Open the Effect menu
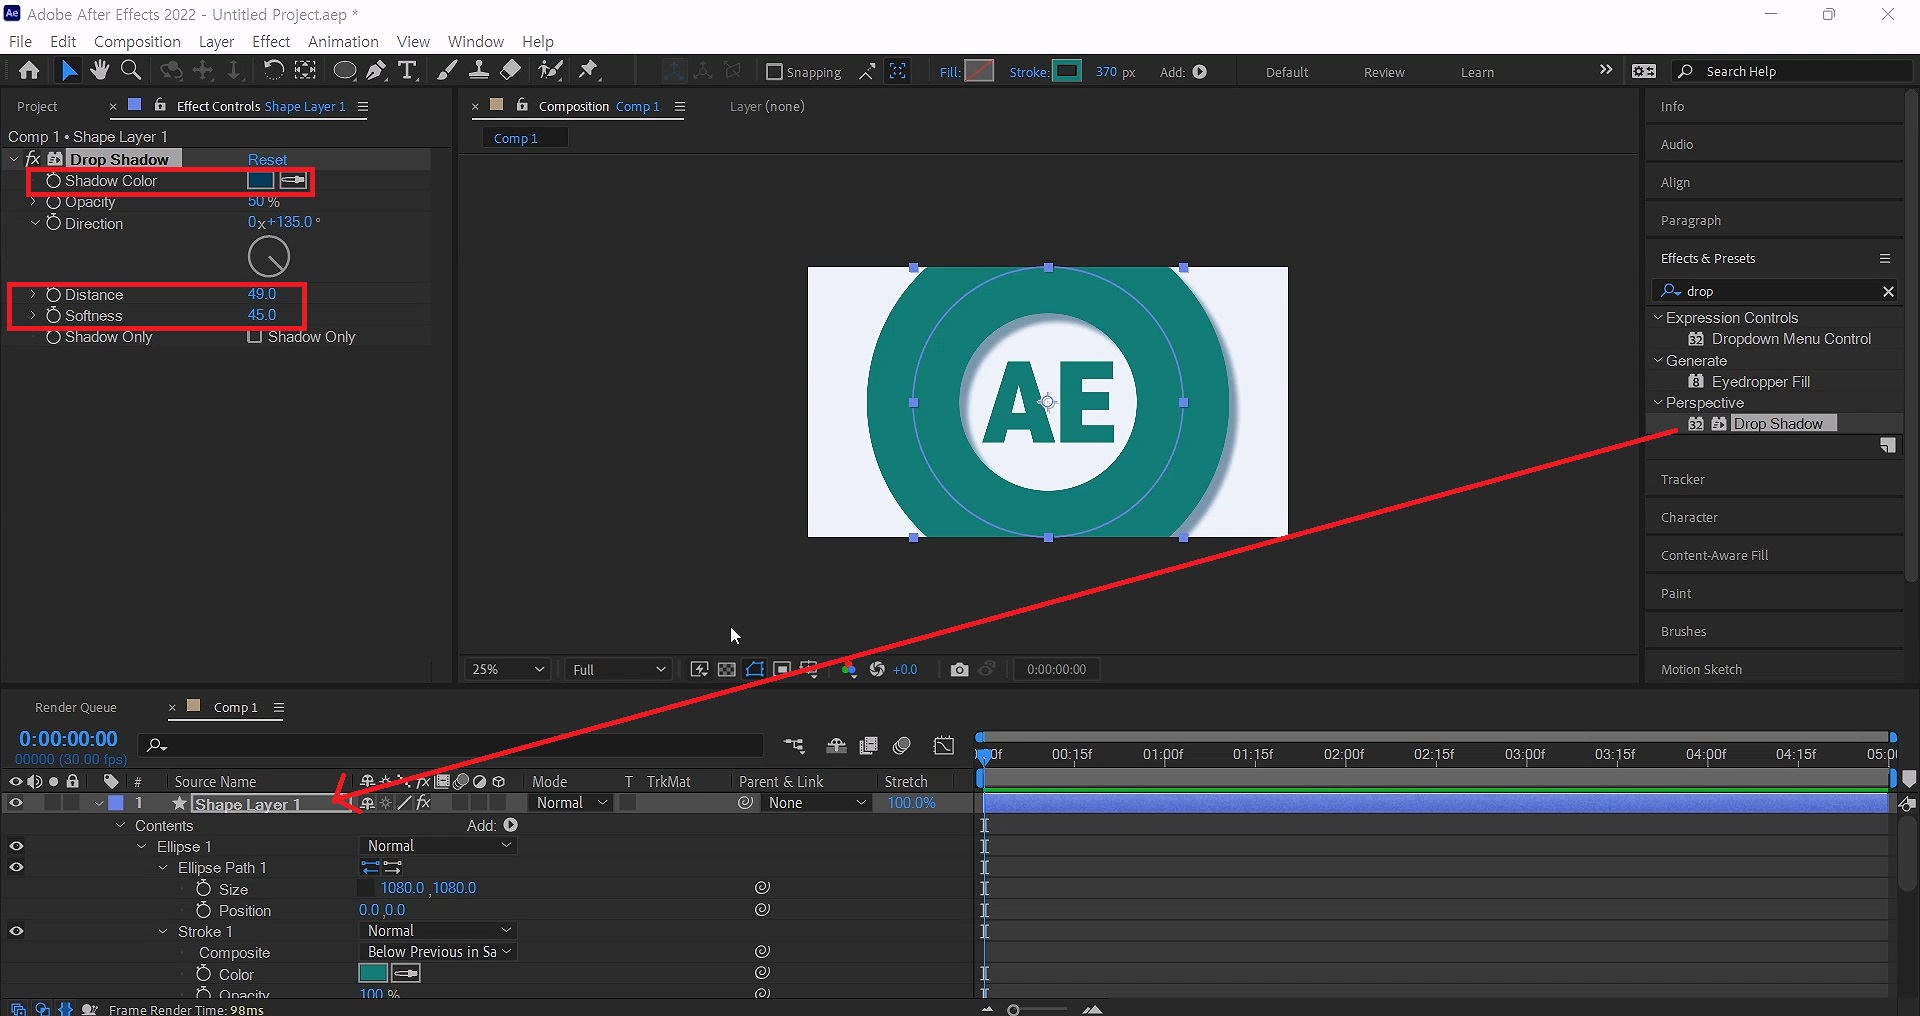Image resolution: width=1920 pixels, height=1016 pixels. click(x=271, y=42)
